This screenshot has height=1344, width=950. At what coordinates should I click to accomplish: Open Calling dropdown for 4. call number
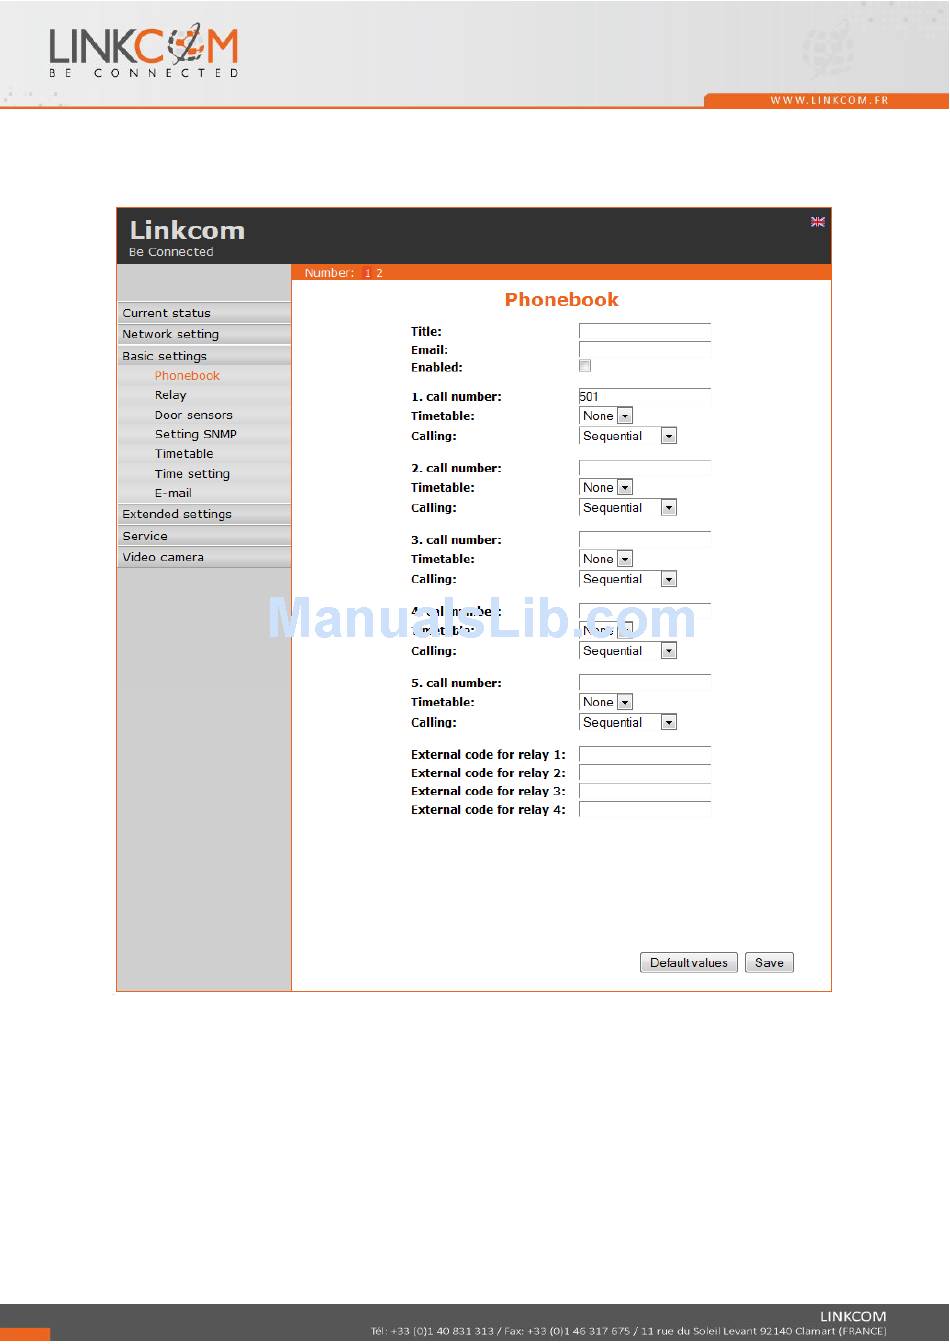coord(628,651)
